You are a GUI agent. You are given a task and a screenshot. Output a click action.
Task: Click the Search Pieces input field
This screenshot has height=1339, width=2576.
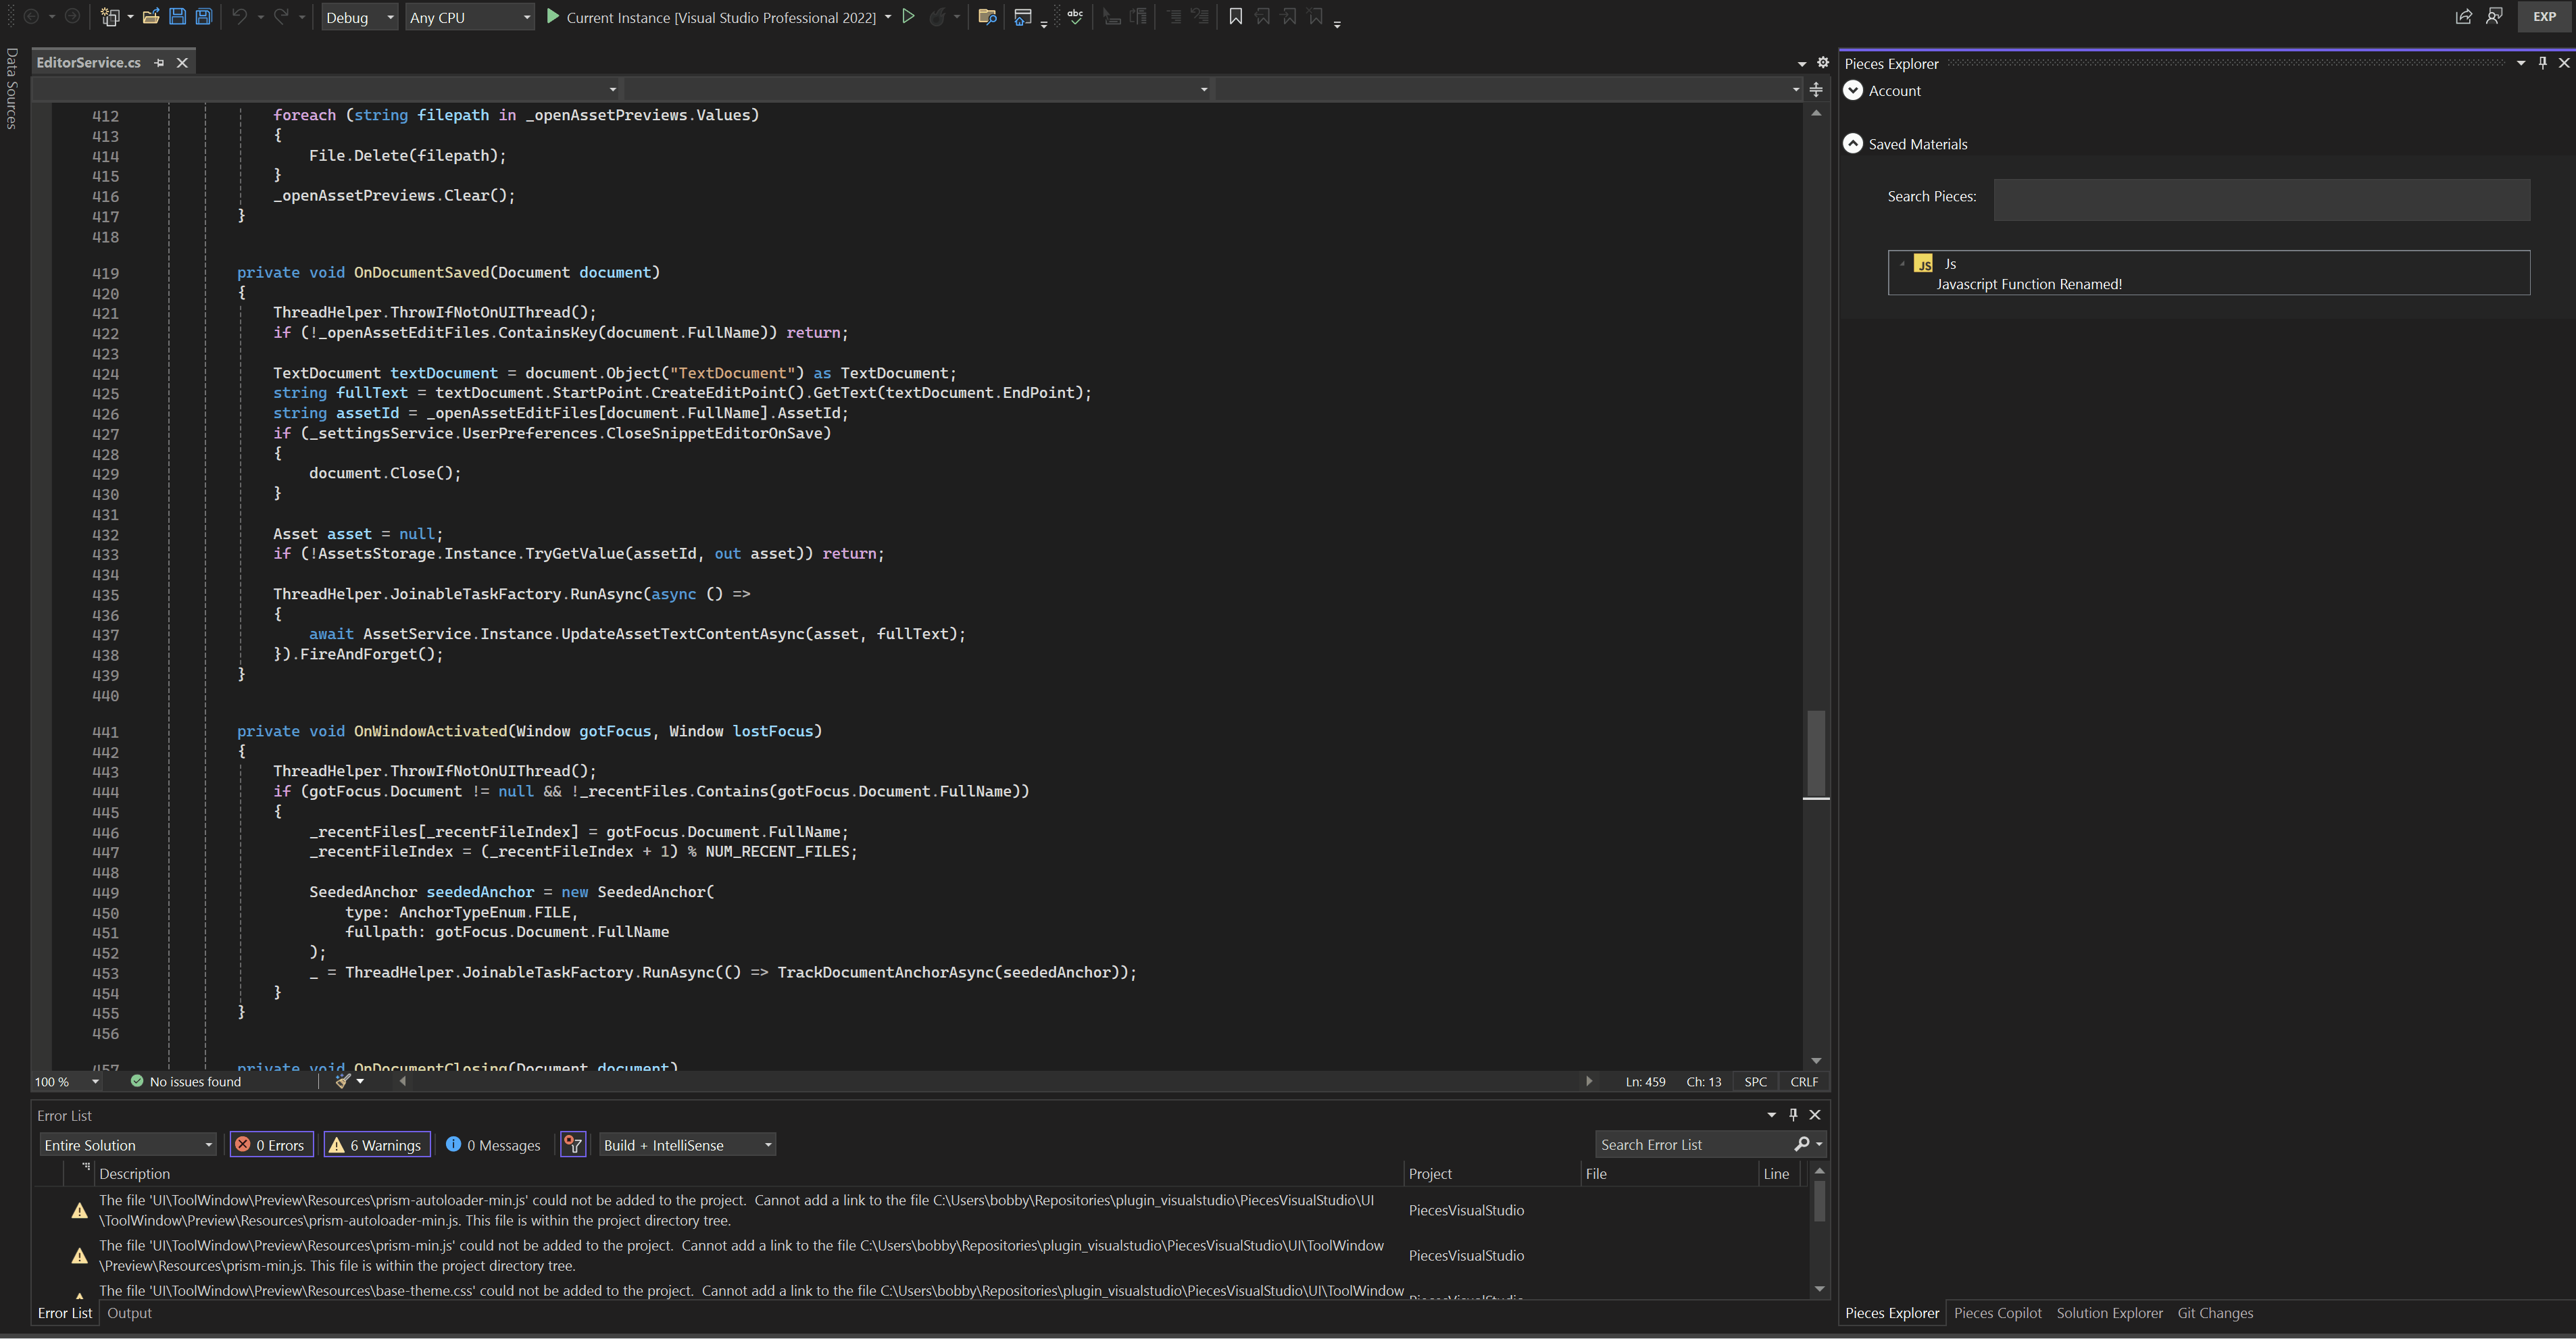2261,199
